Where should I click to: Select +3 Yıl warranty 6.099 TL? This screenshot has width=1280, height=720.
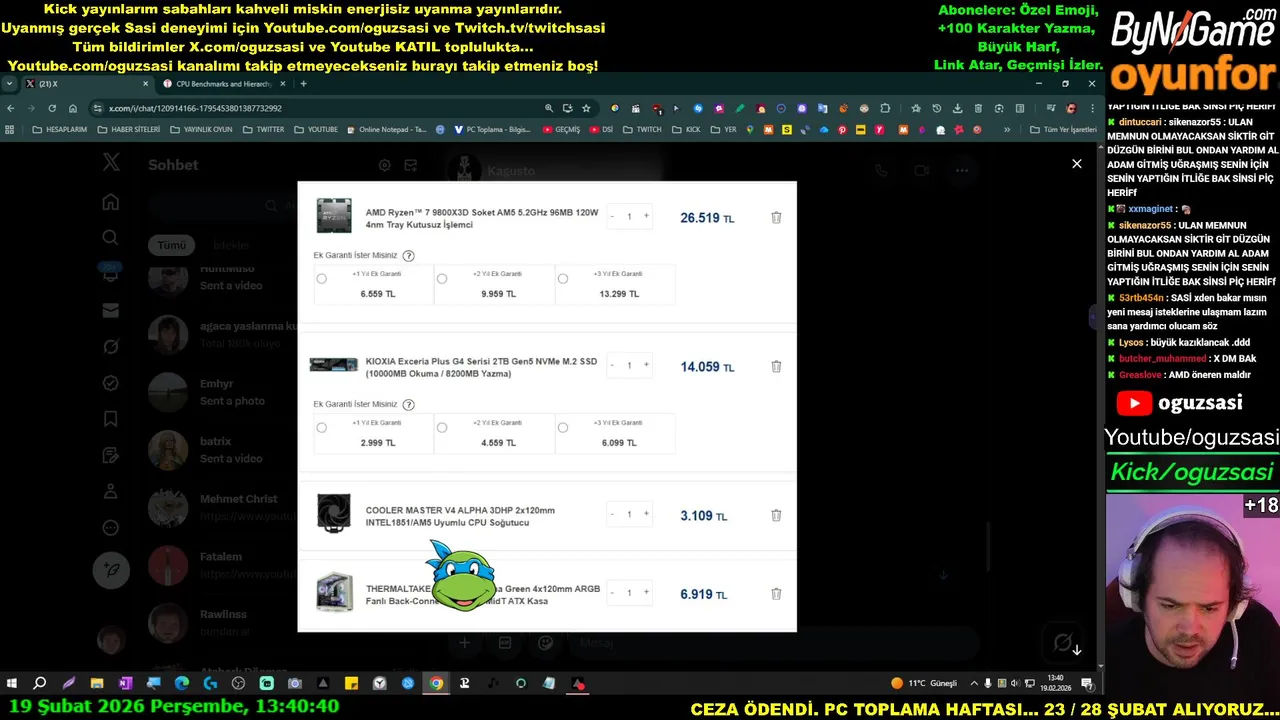[562, 428]
